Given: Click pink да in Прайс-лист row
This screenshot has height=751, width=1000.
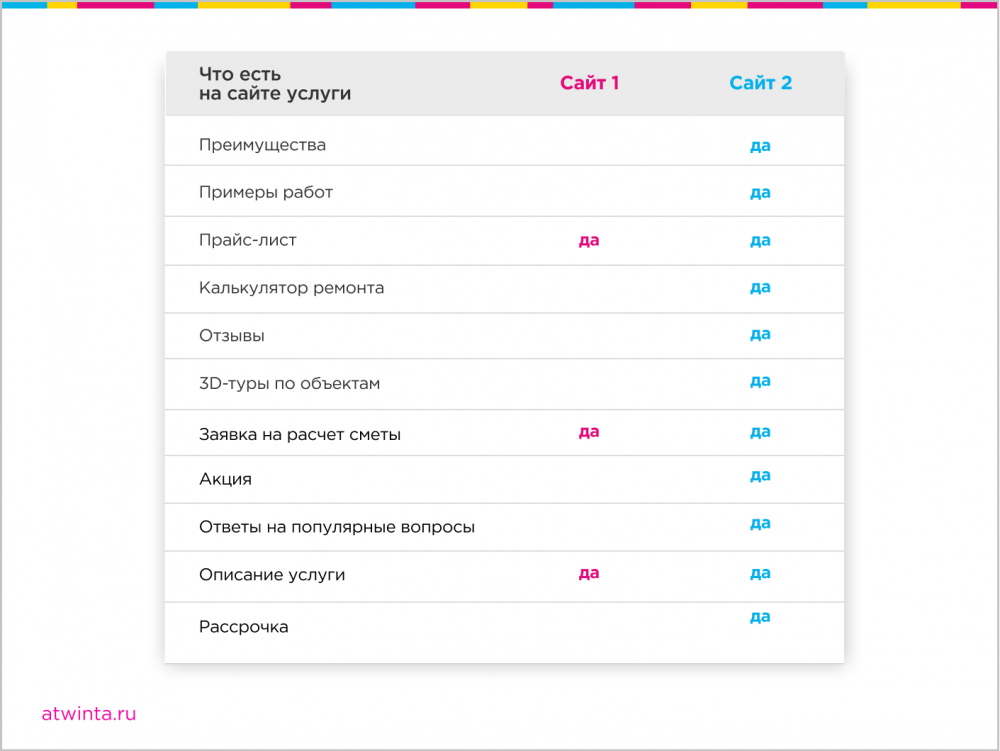Looking at the screenshot, I should coord(589,240).
